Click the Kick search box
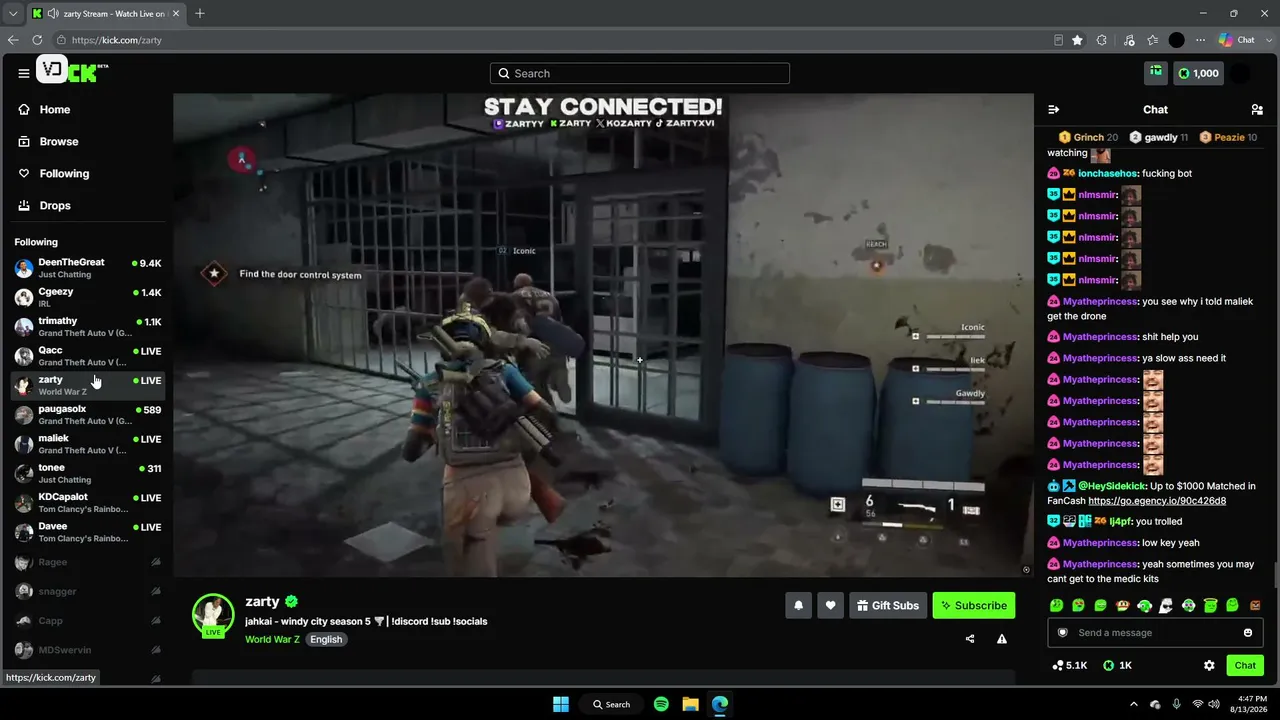This screenshot has height=720, width=1280. click(640, 73)
